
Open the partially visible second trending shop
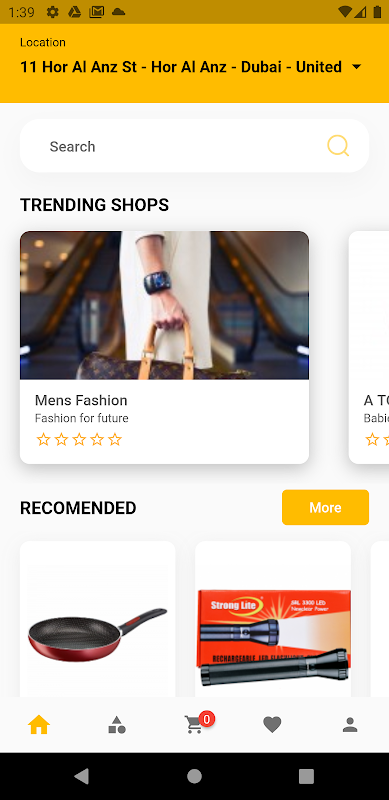pos(369,347)
